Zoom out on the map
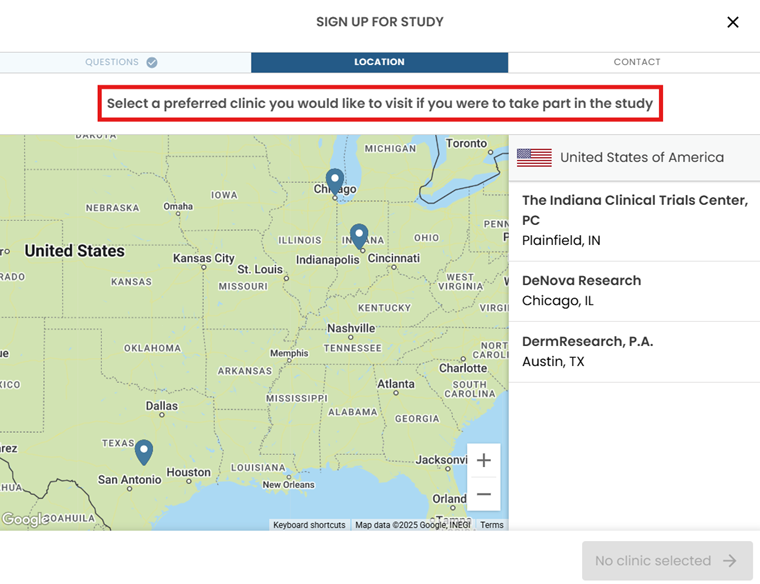This screenshot has width=760, height=584. click(x=484, y=494)
